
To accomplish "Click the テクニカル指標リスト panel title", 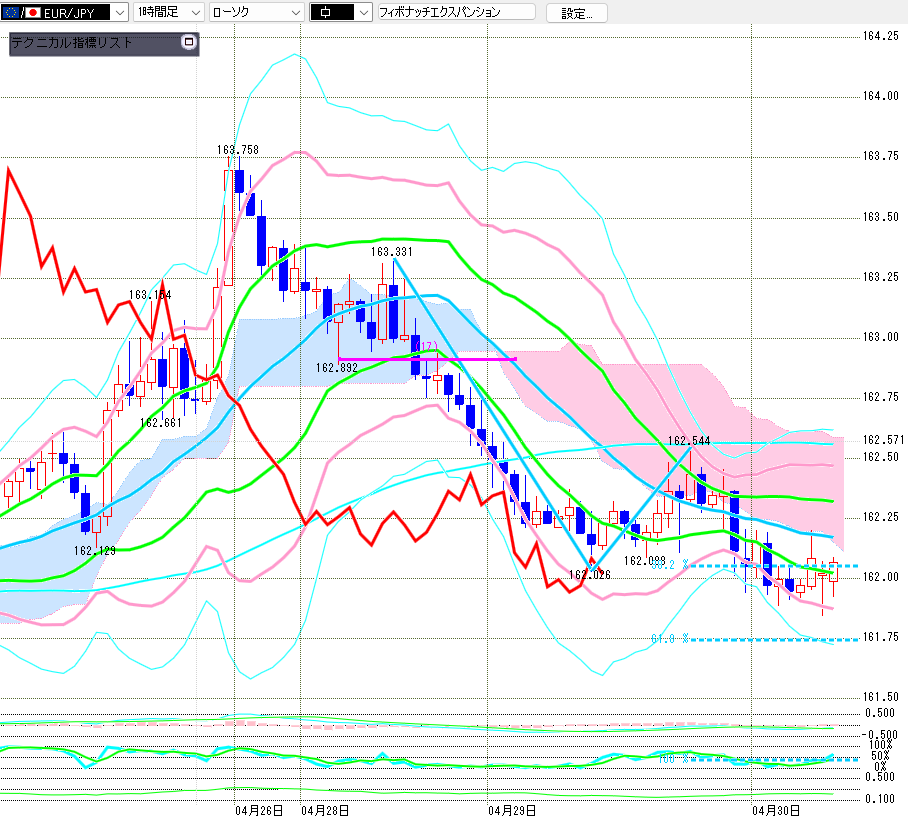I will pos(72,43).
